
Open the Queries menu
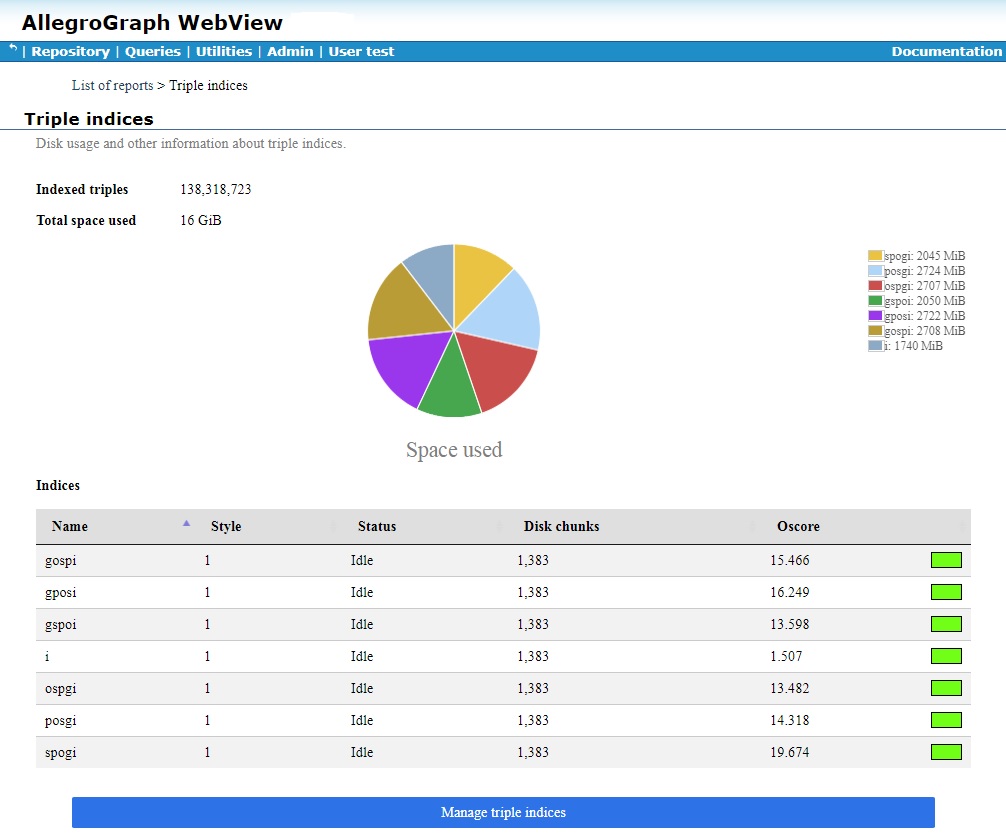point(152,51)
